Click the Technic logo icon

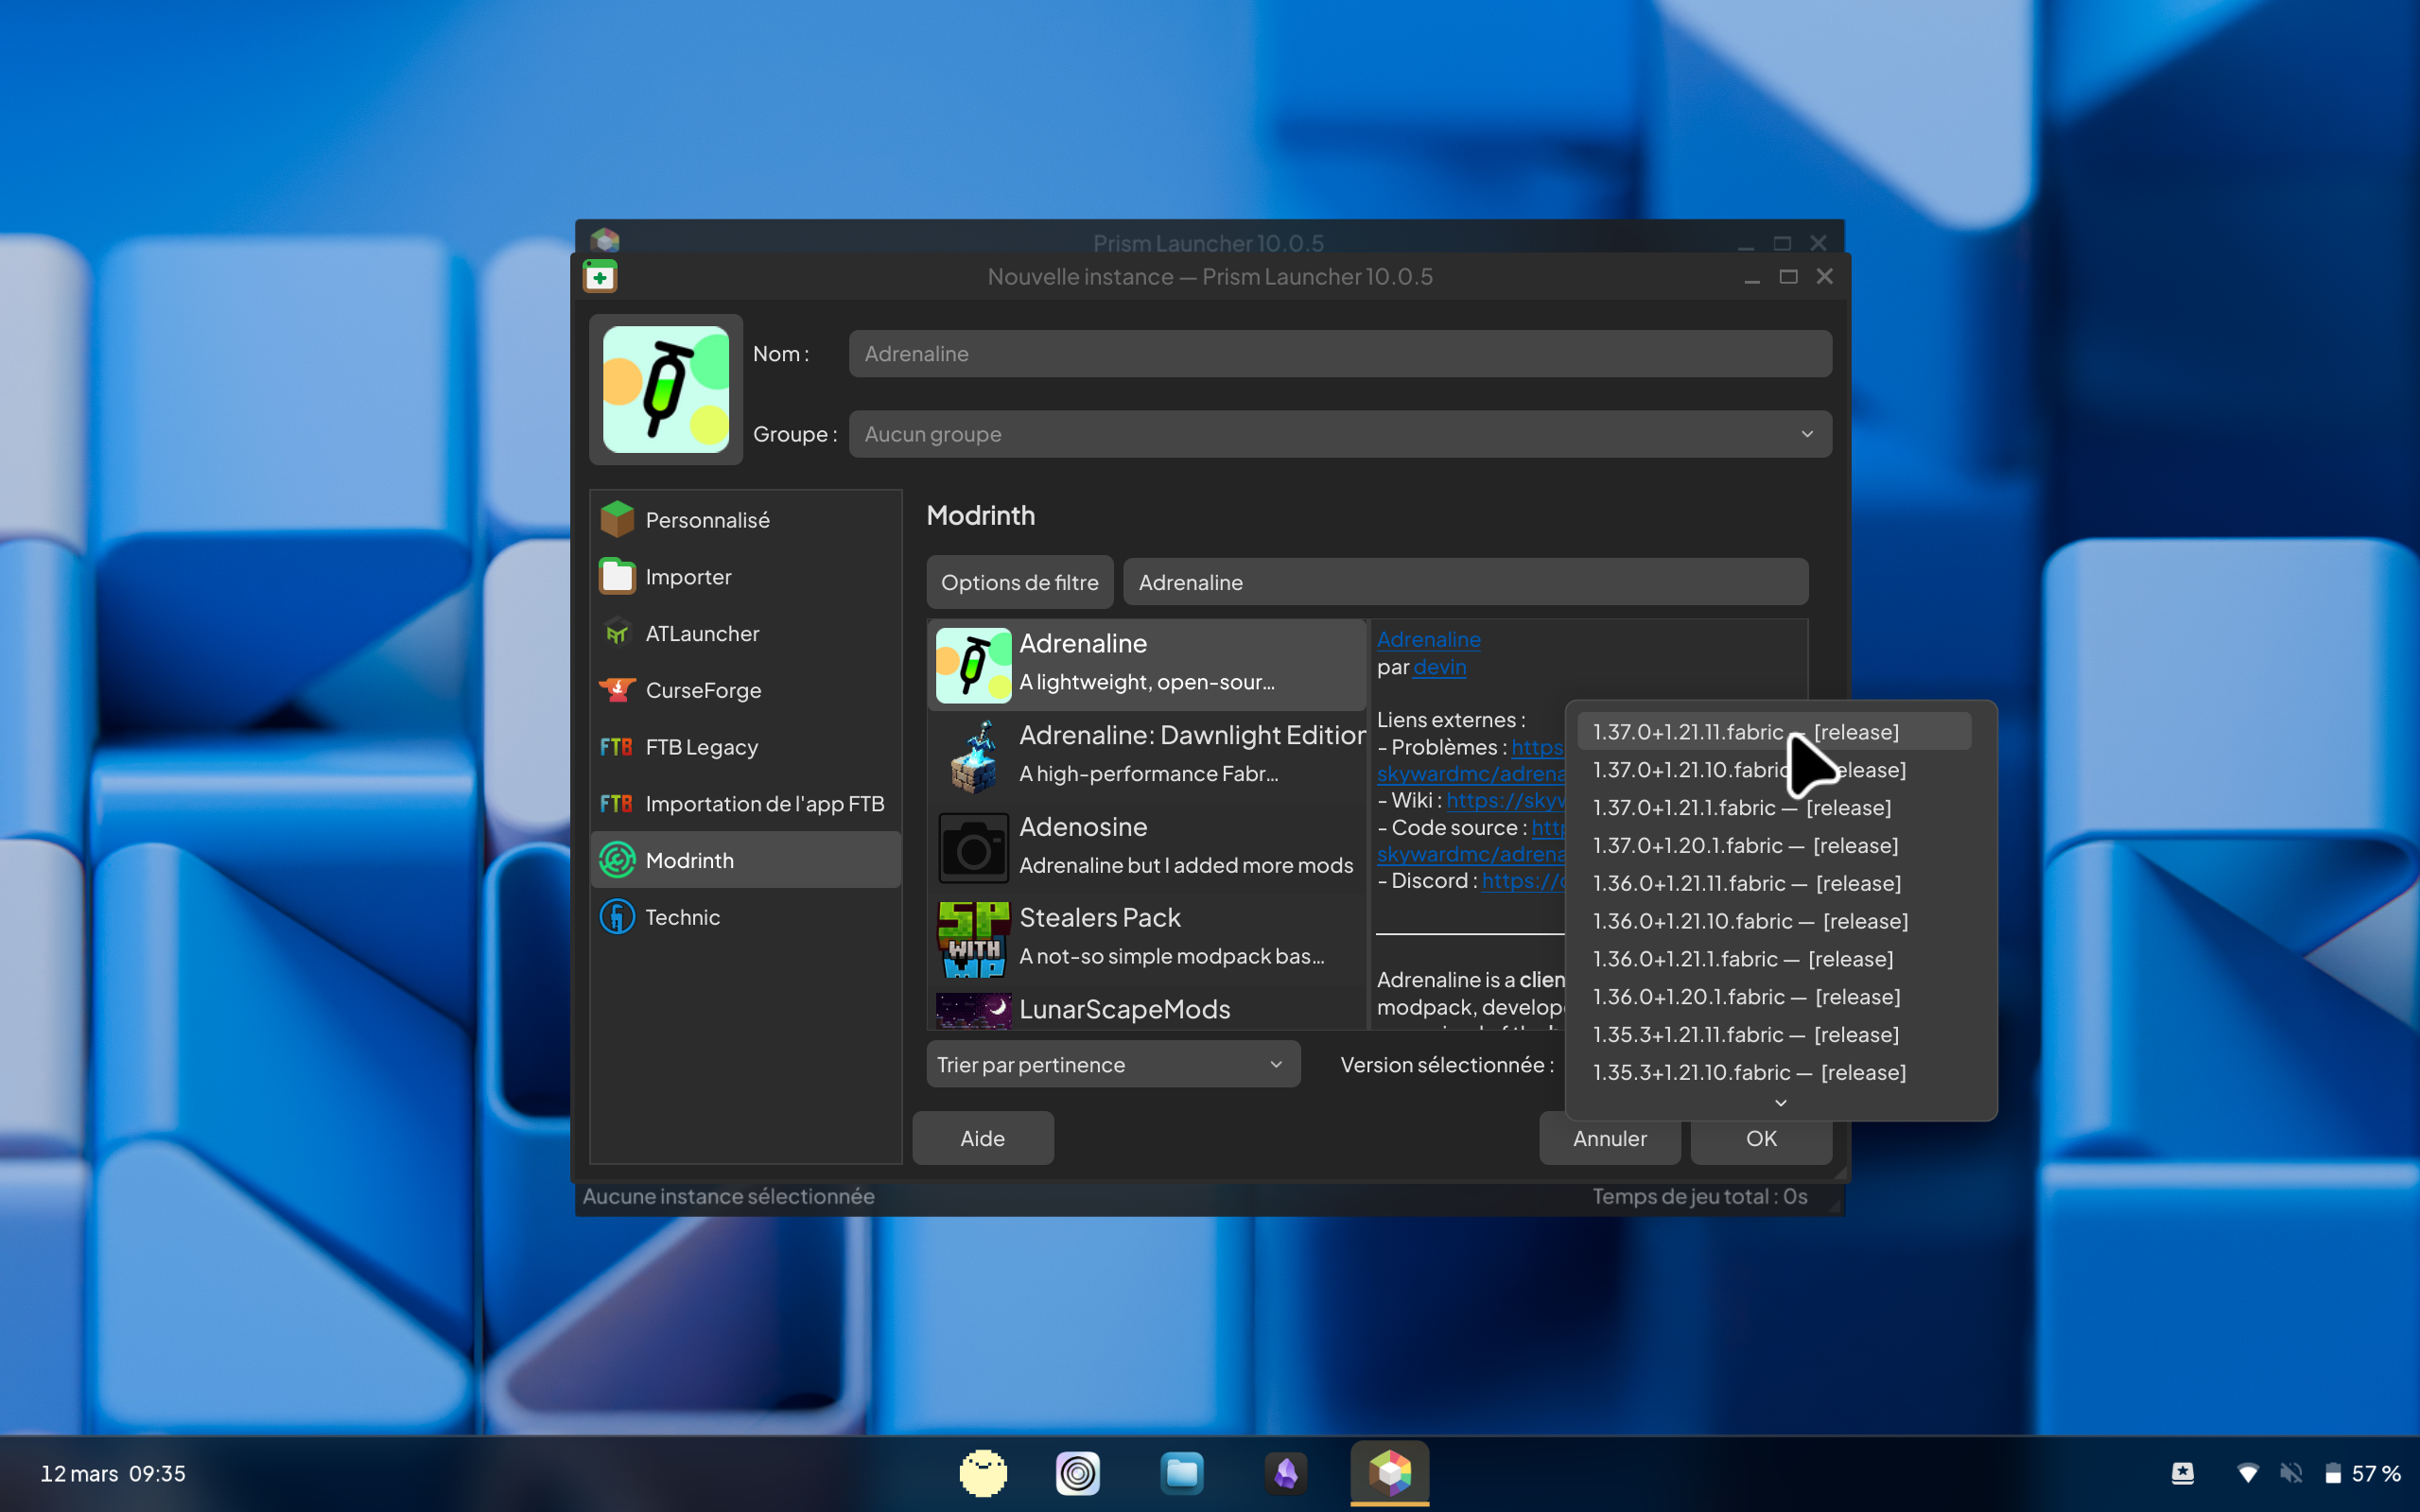tap(617, 917)
